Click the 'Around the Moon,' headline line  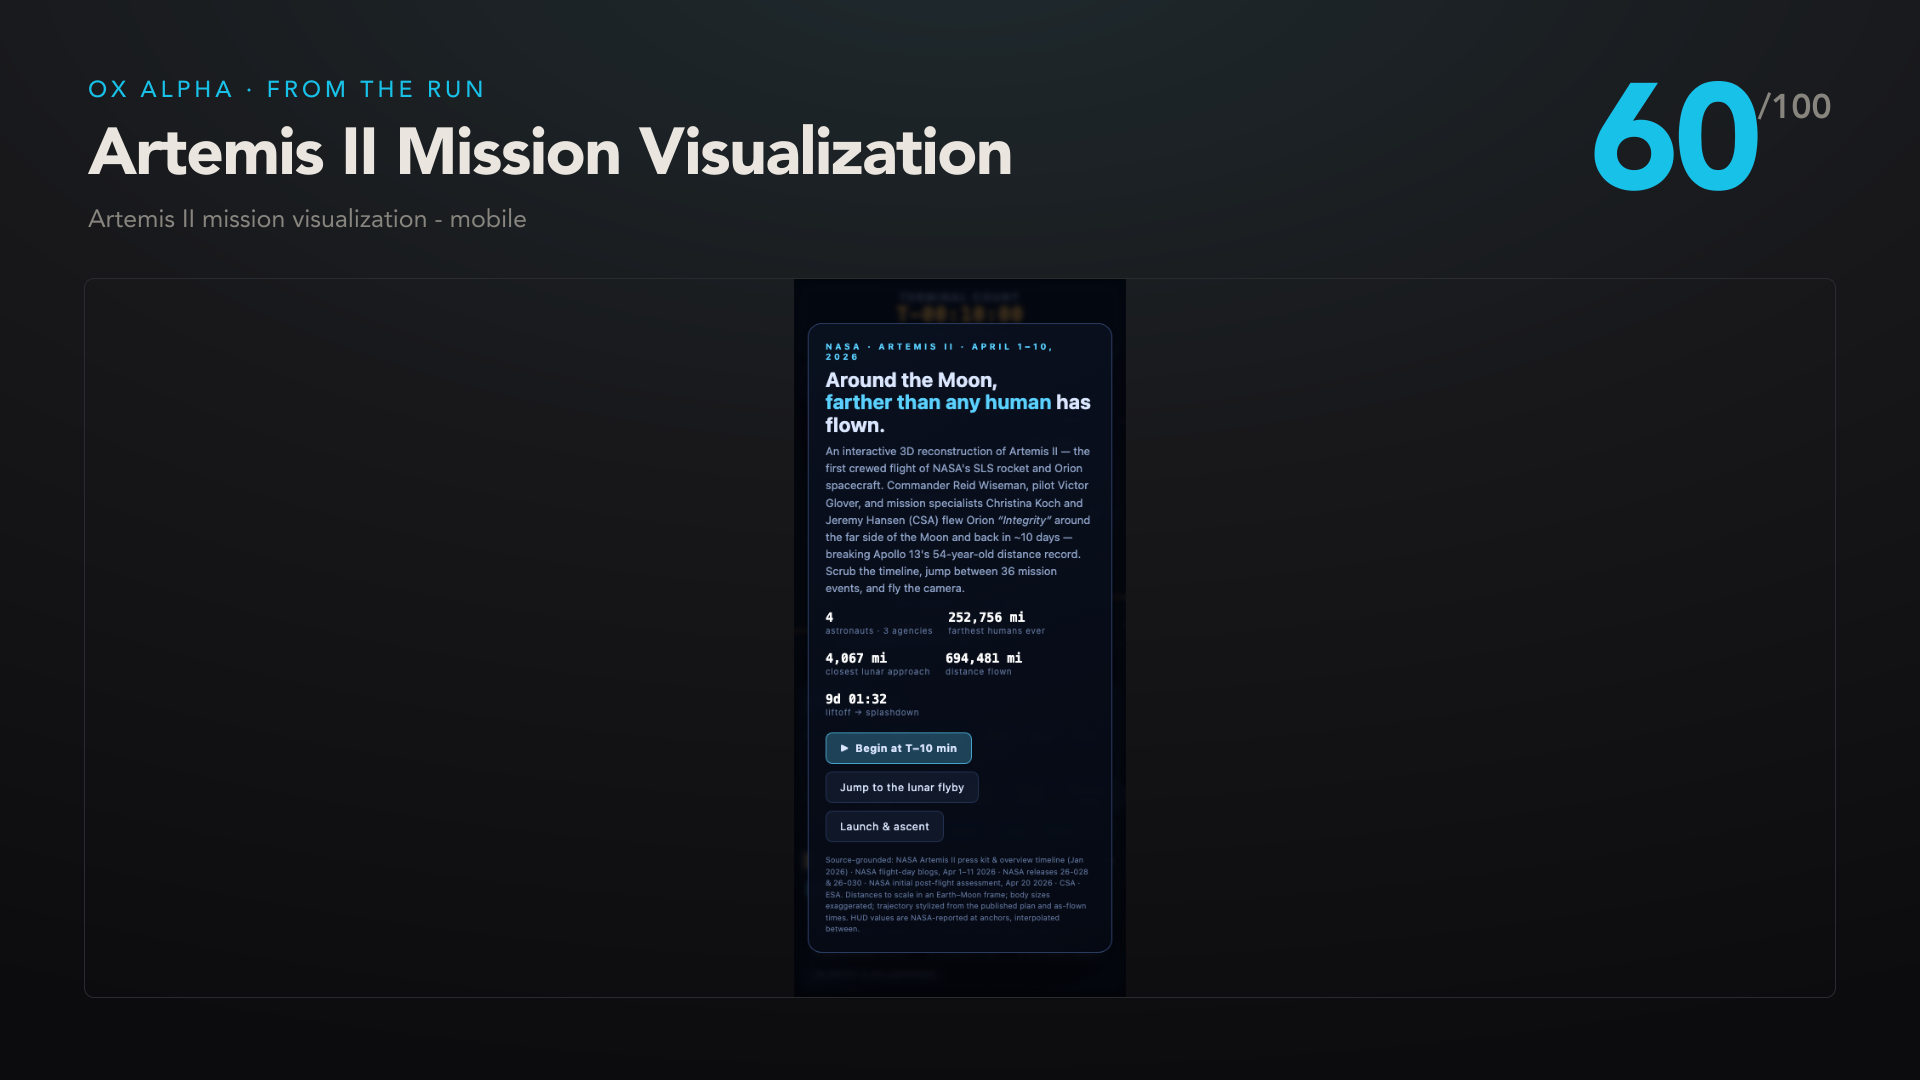(x=911, y=380)
